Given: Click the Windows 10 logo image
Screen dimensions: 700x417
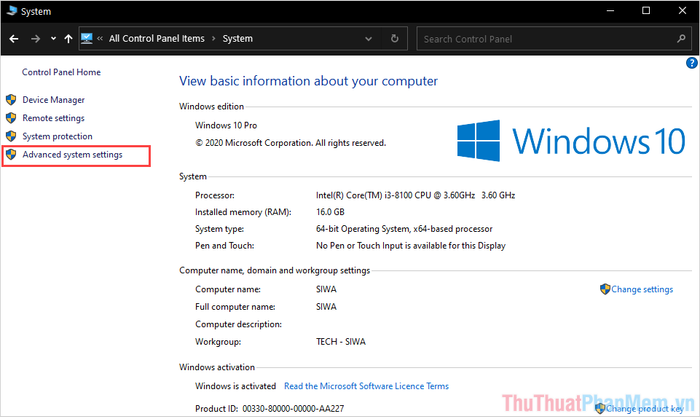Looking at the screenshot, I should click(571, 141).
